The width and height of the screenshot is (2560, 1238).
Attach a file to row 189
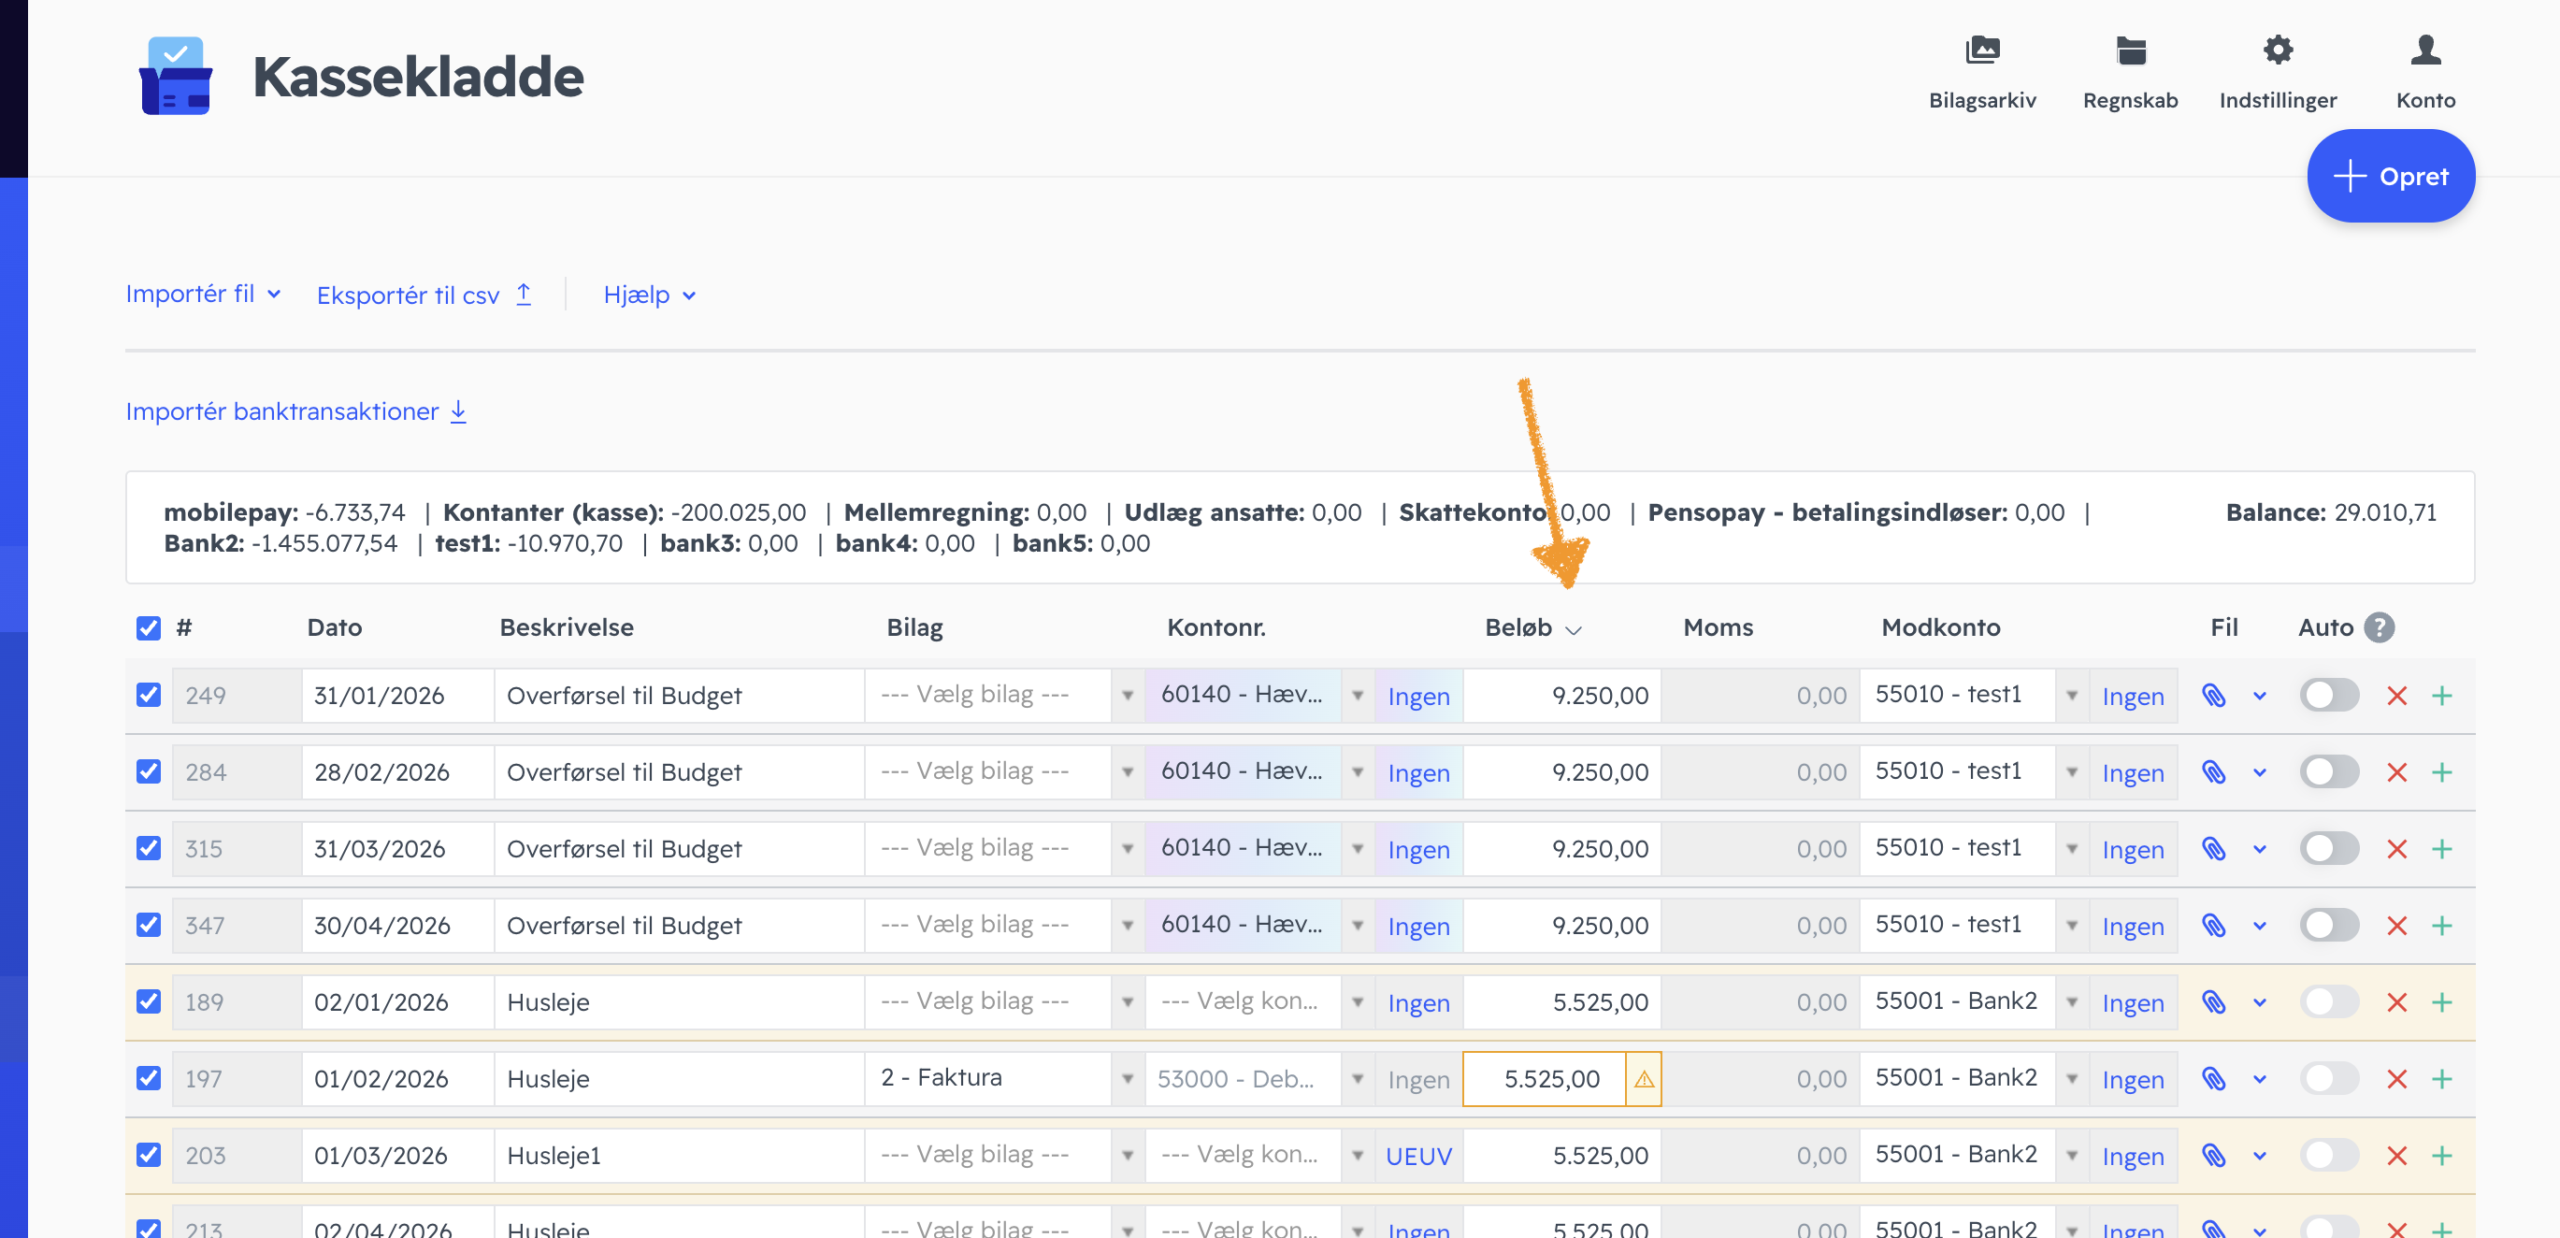(x=2214, y=1002)
